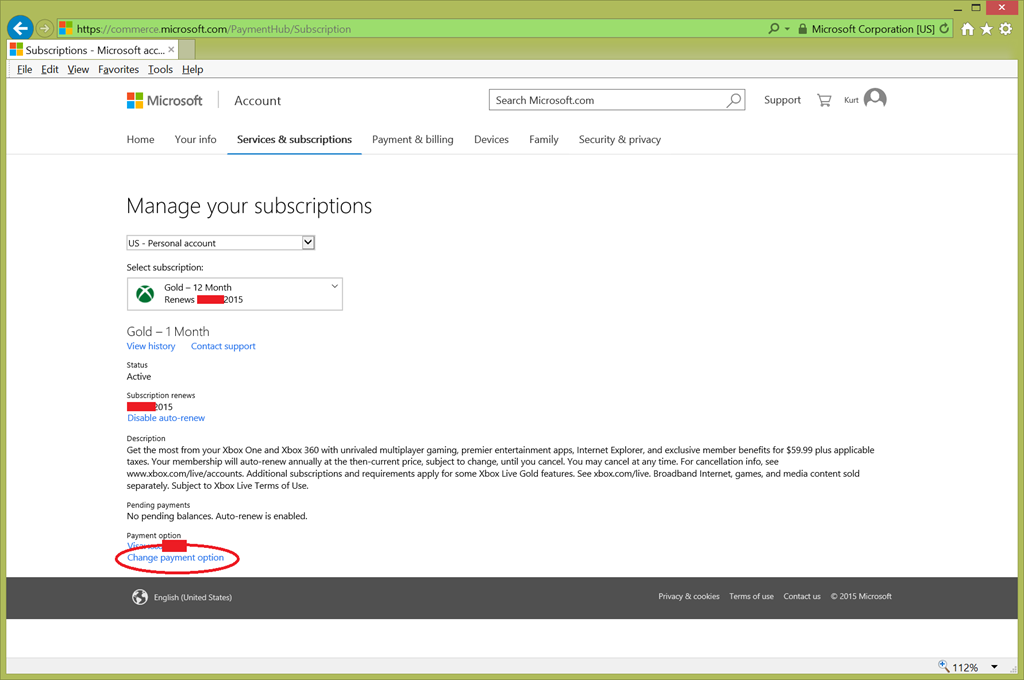Click the Microsoft logo in header
The image size is (1024, 680).
click(164, 100)
